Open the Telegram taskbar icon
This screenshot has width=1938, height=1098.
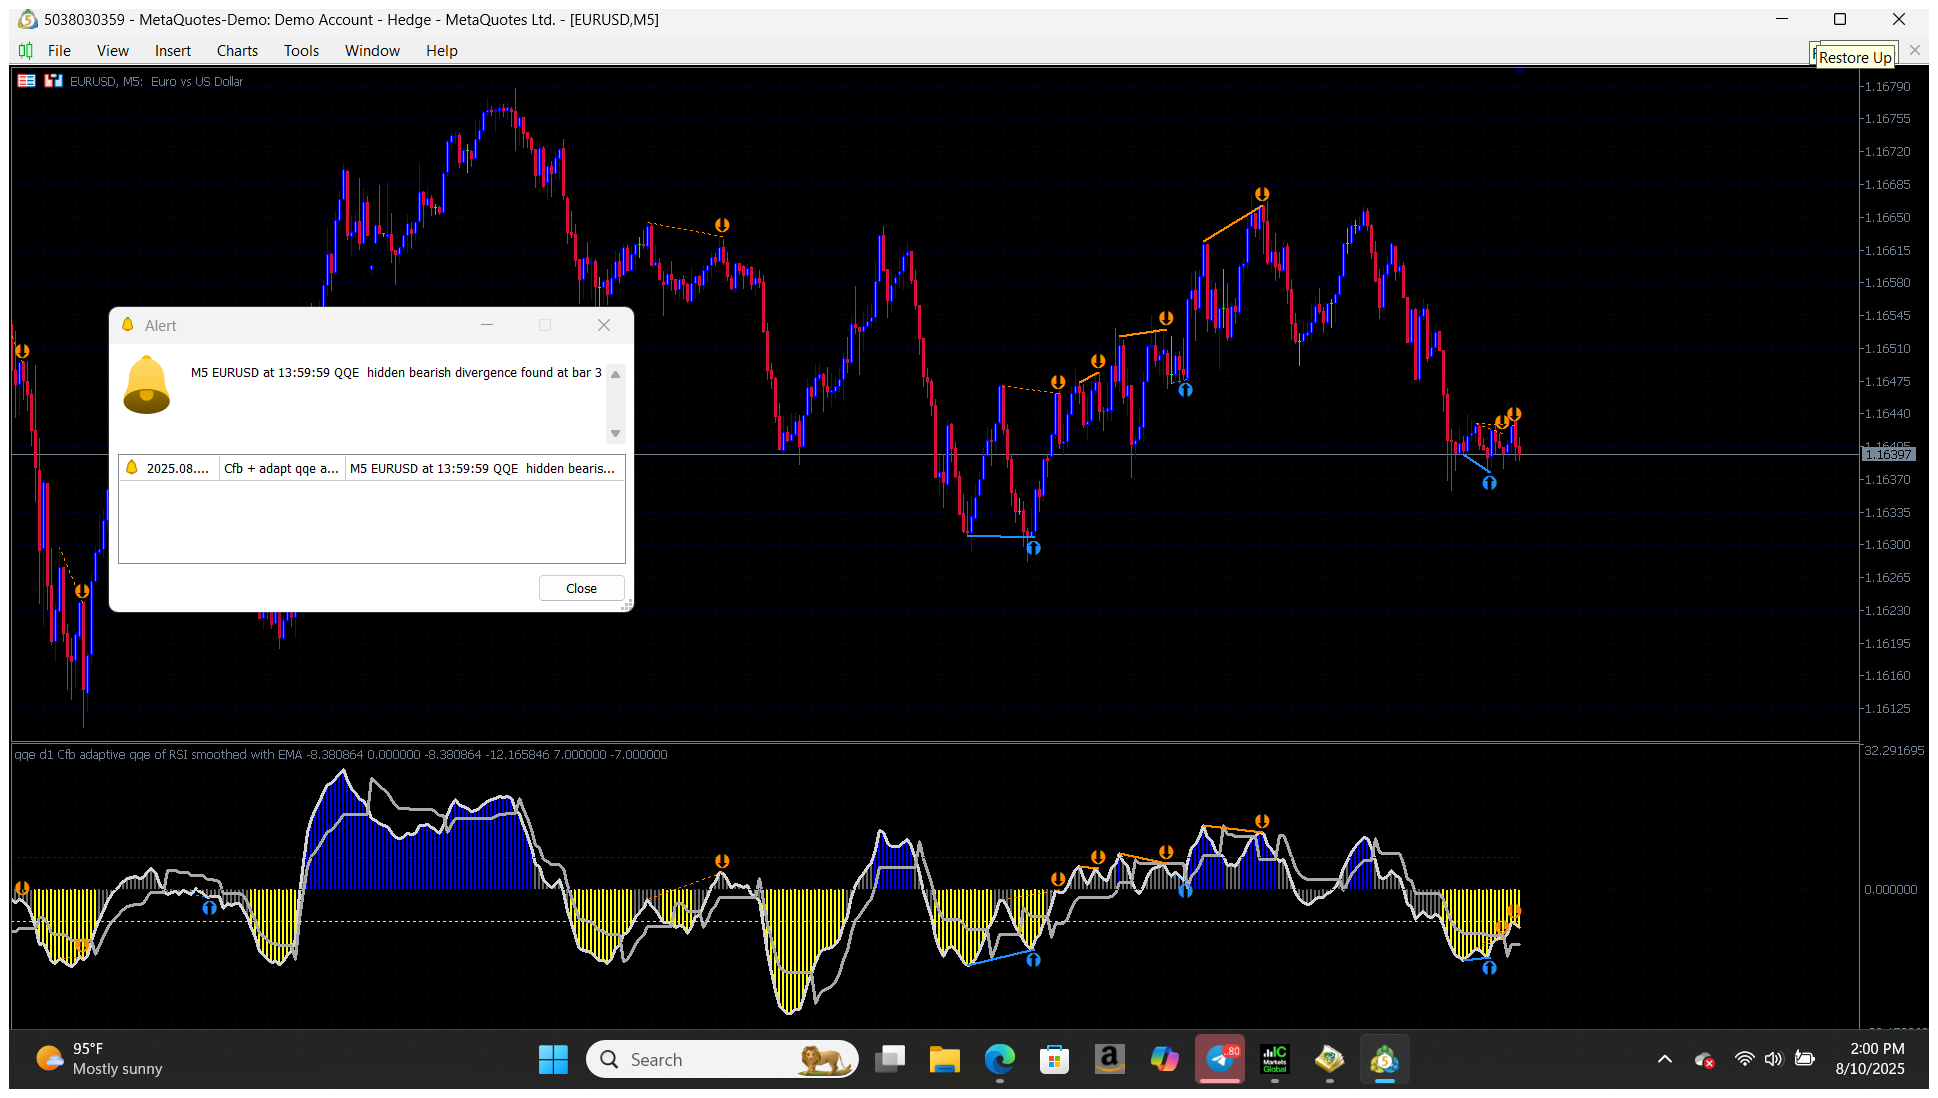[1220, 1060]
